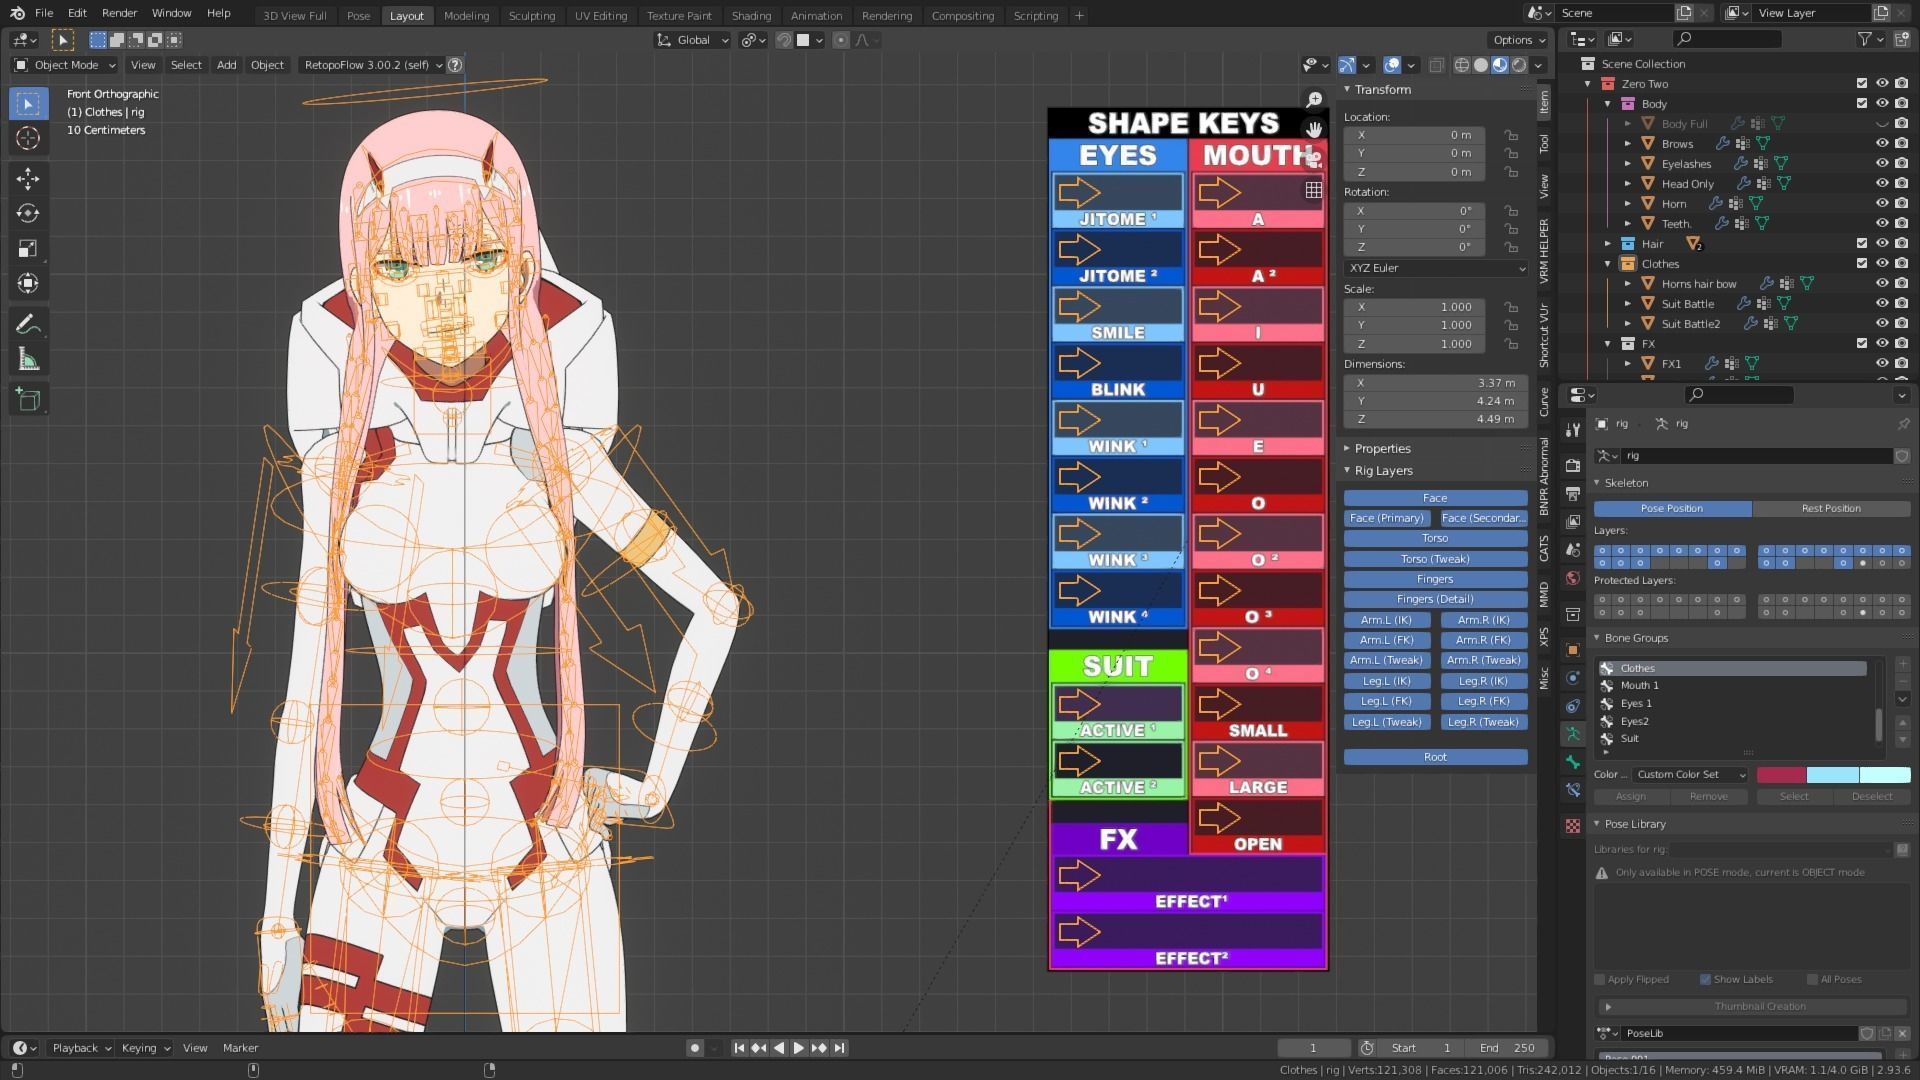Viewport: 1920px width, 1080px height.
Task: Open the Keying menu in timeline
Action: (145, 1048)
